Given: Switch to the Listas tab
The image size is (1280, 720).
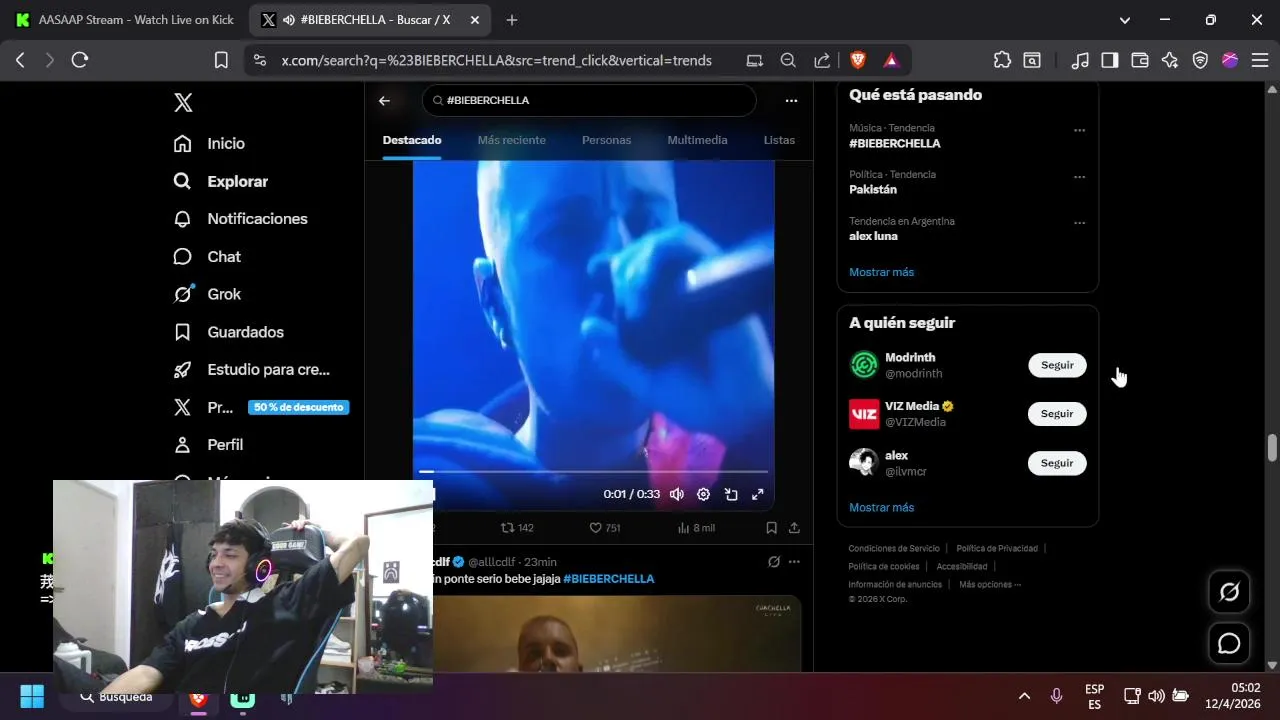Looking at the screenshot, I should coord(779,140).
